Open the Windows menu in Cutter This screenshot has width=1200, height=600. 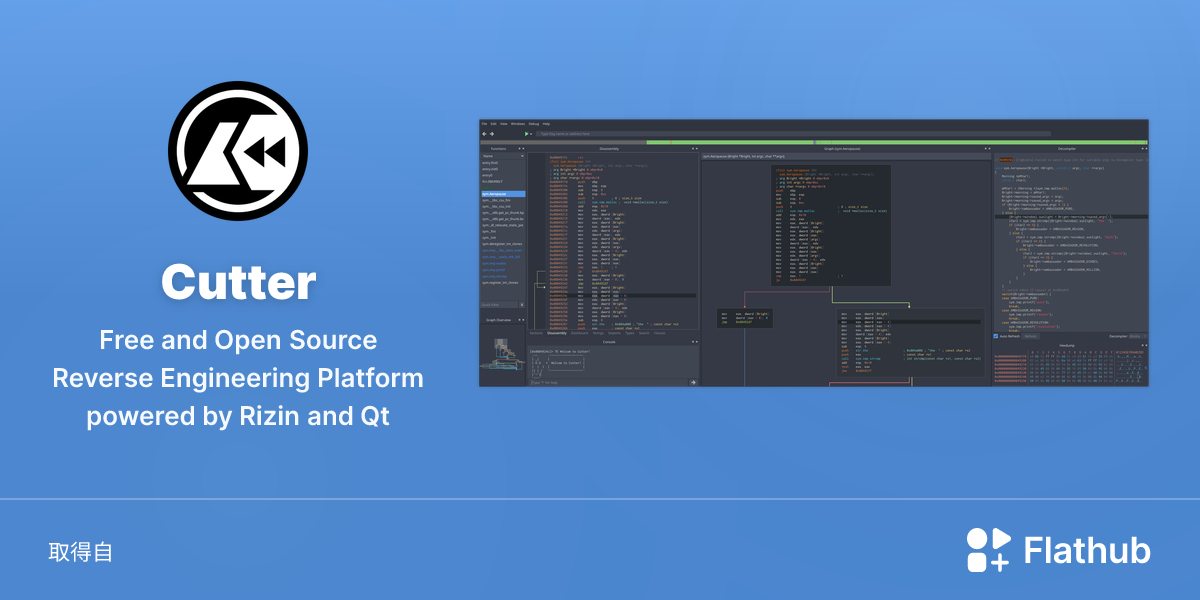518,124
